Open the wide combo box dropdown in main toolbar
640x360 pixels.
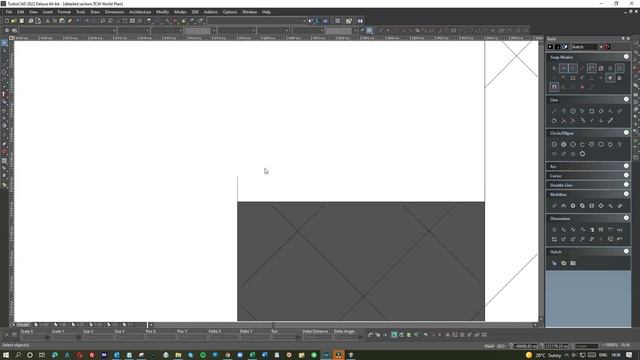(304, 21)
